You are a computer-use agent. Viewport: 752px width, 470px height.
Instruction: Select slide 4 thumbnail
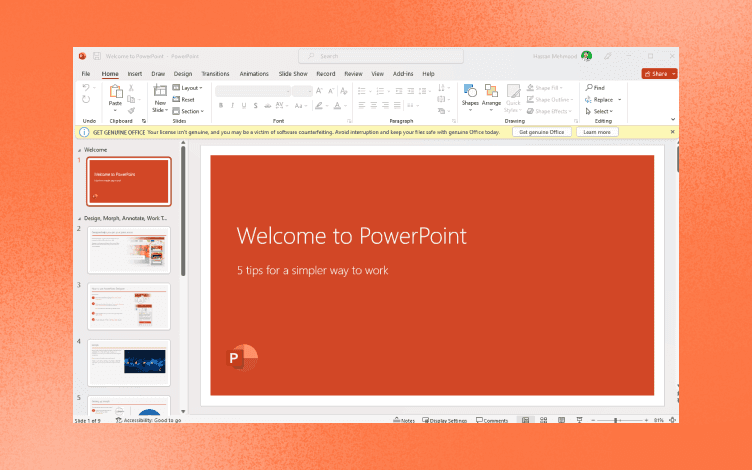pos(129,363)
